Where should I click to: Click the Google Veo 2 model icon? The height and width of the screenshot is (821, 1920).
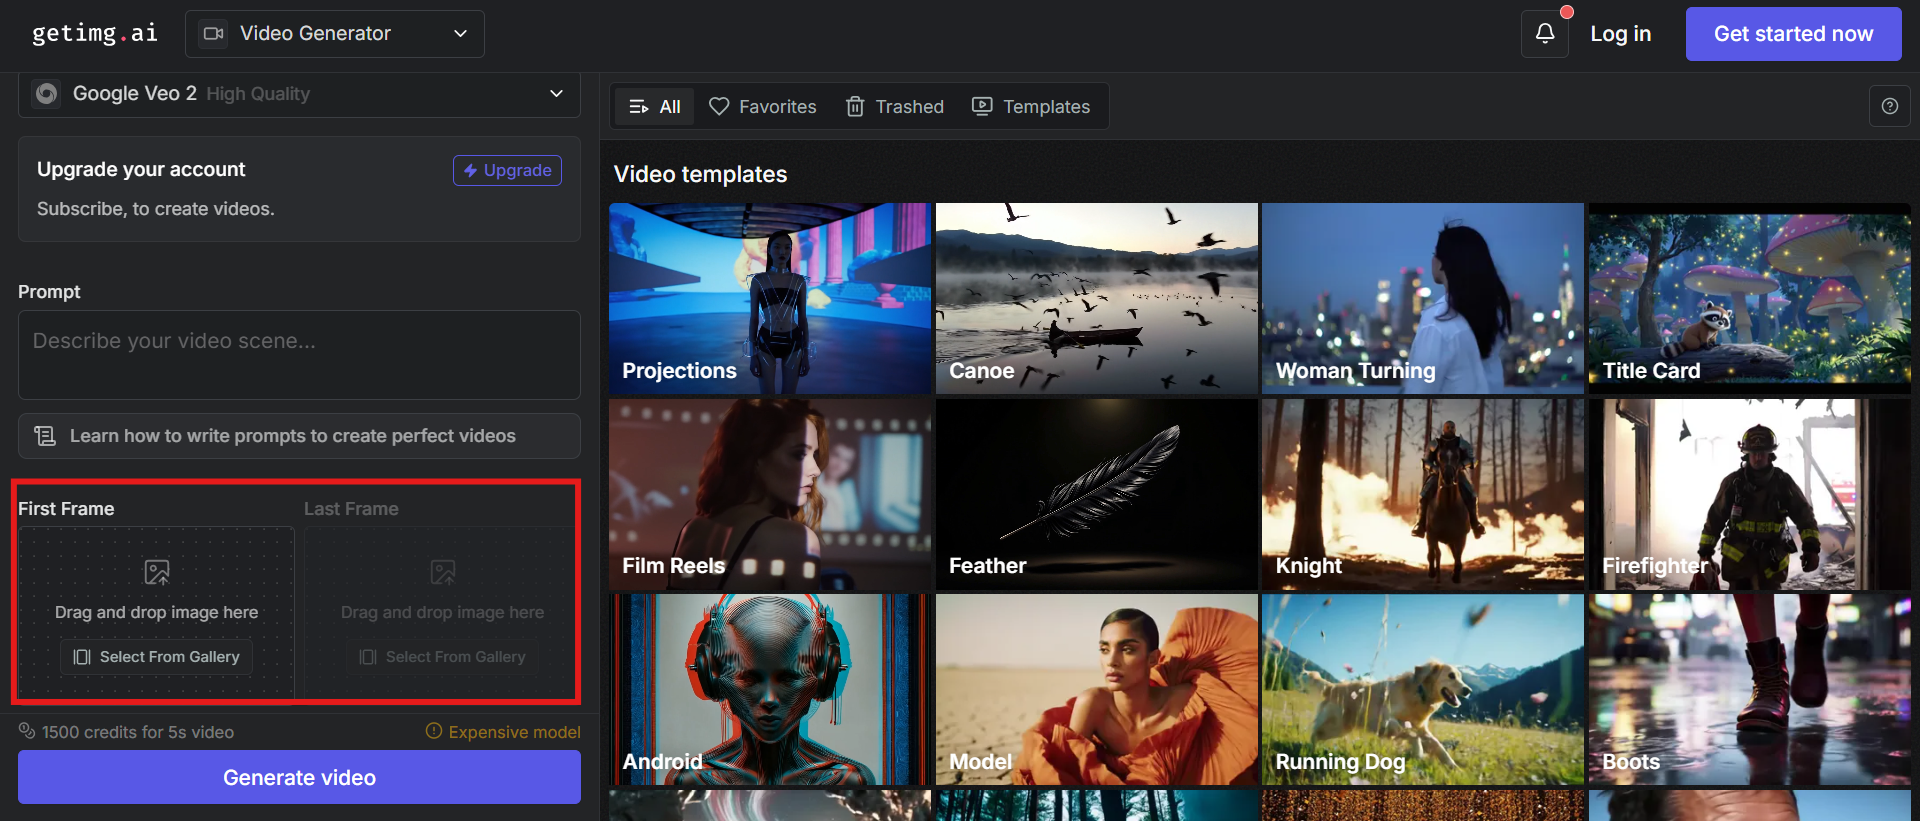pos(46,93)
